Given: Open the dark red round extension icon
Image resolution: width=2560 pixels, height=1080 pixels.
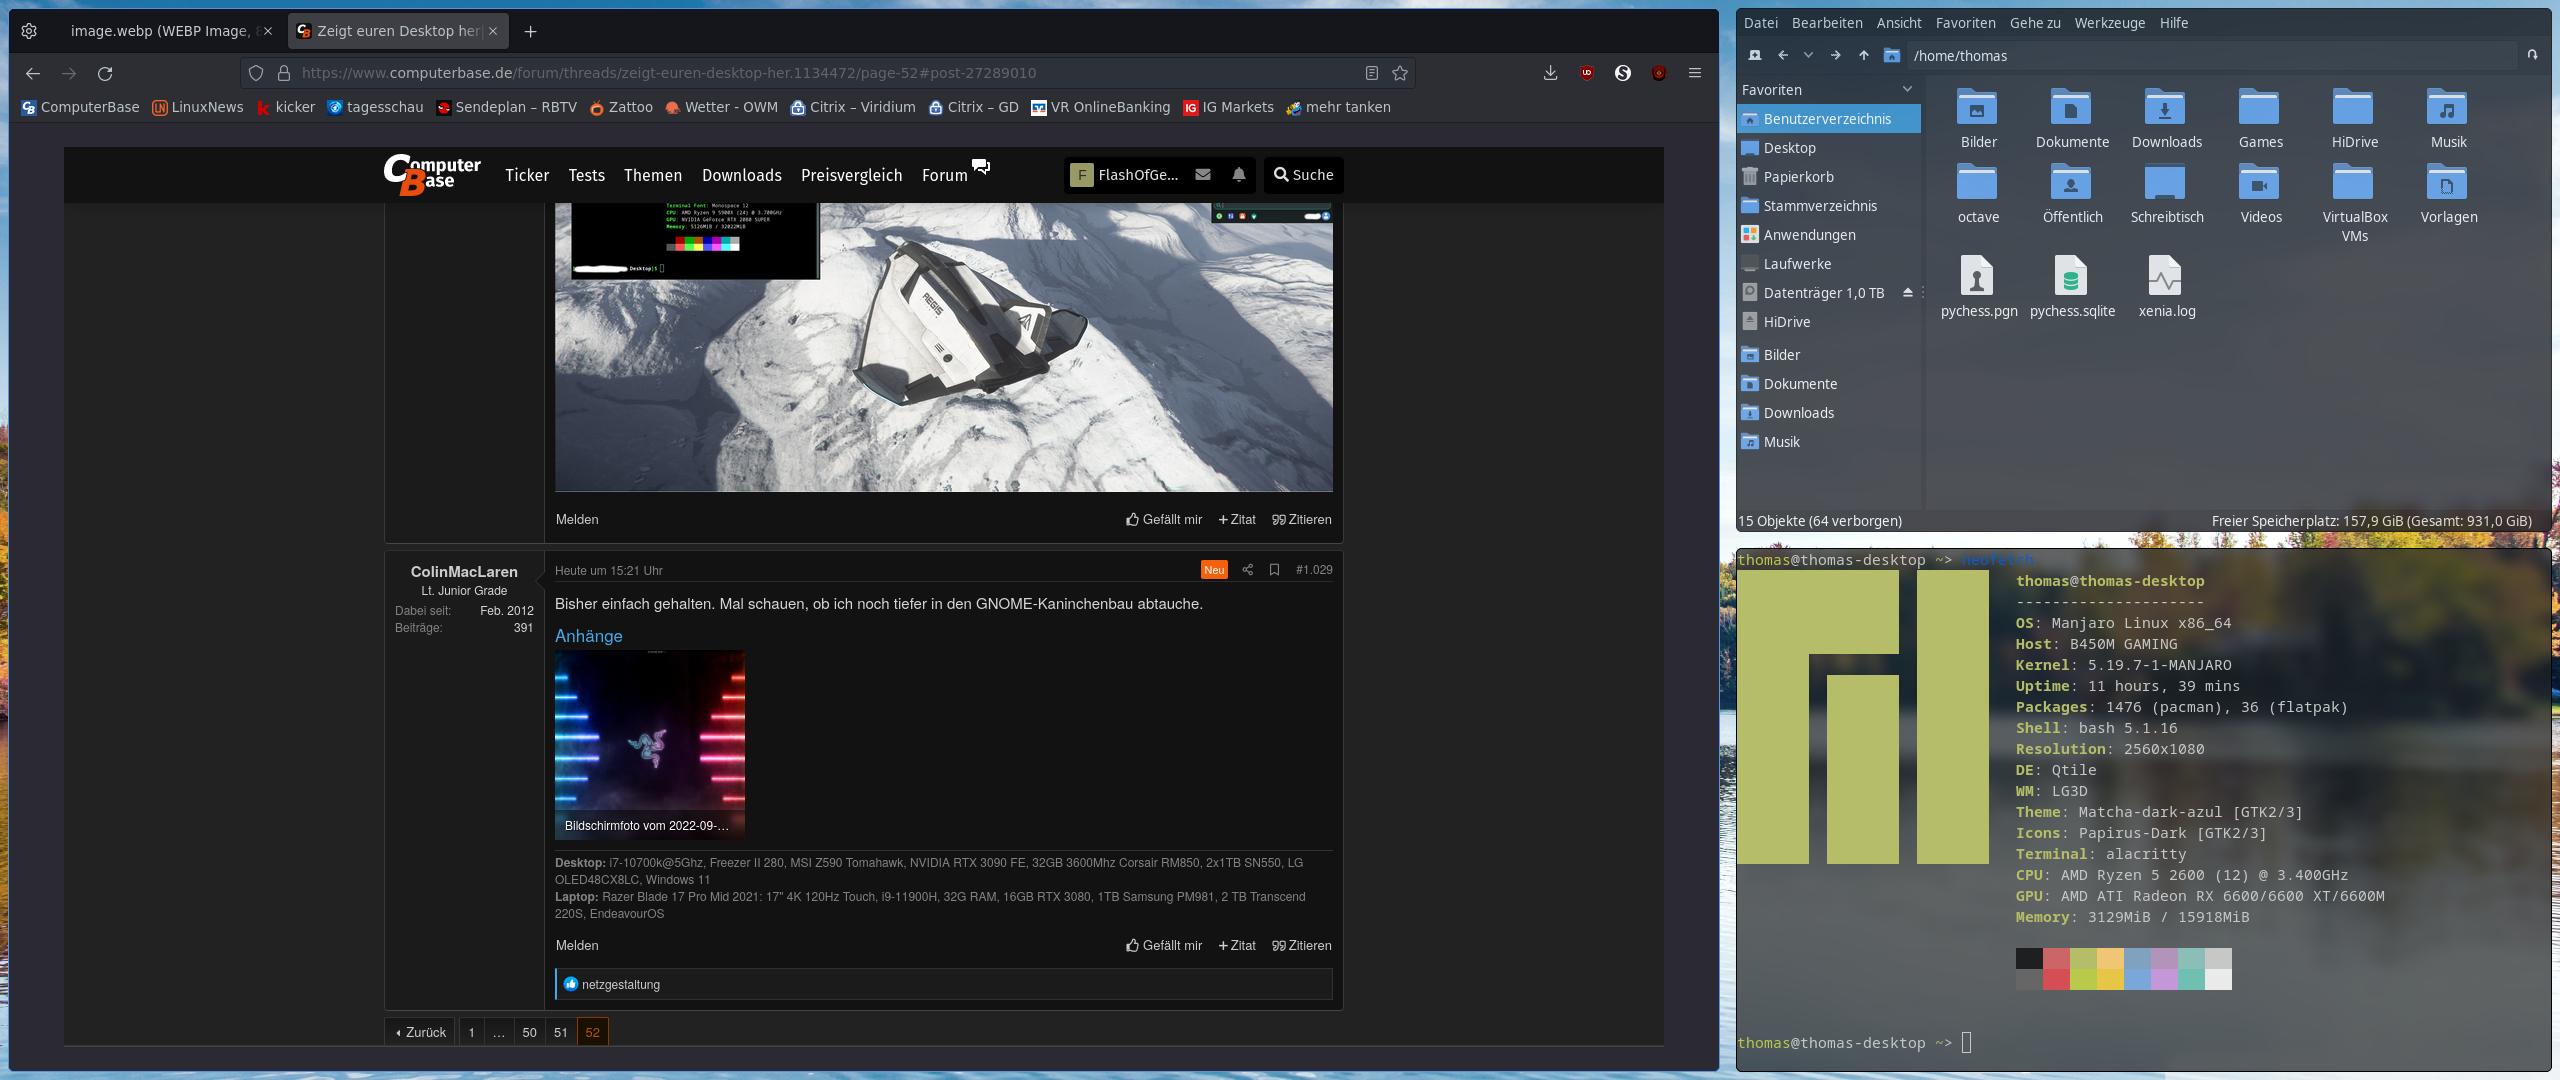Looking at the screenshot, I should [x=1659, y=73].
